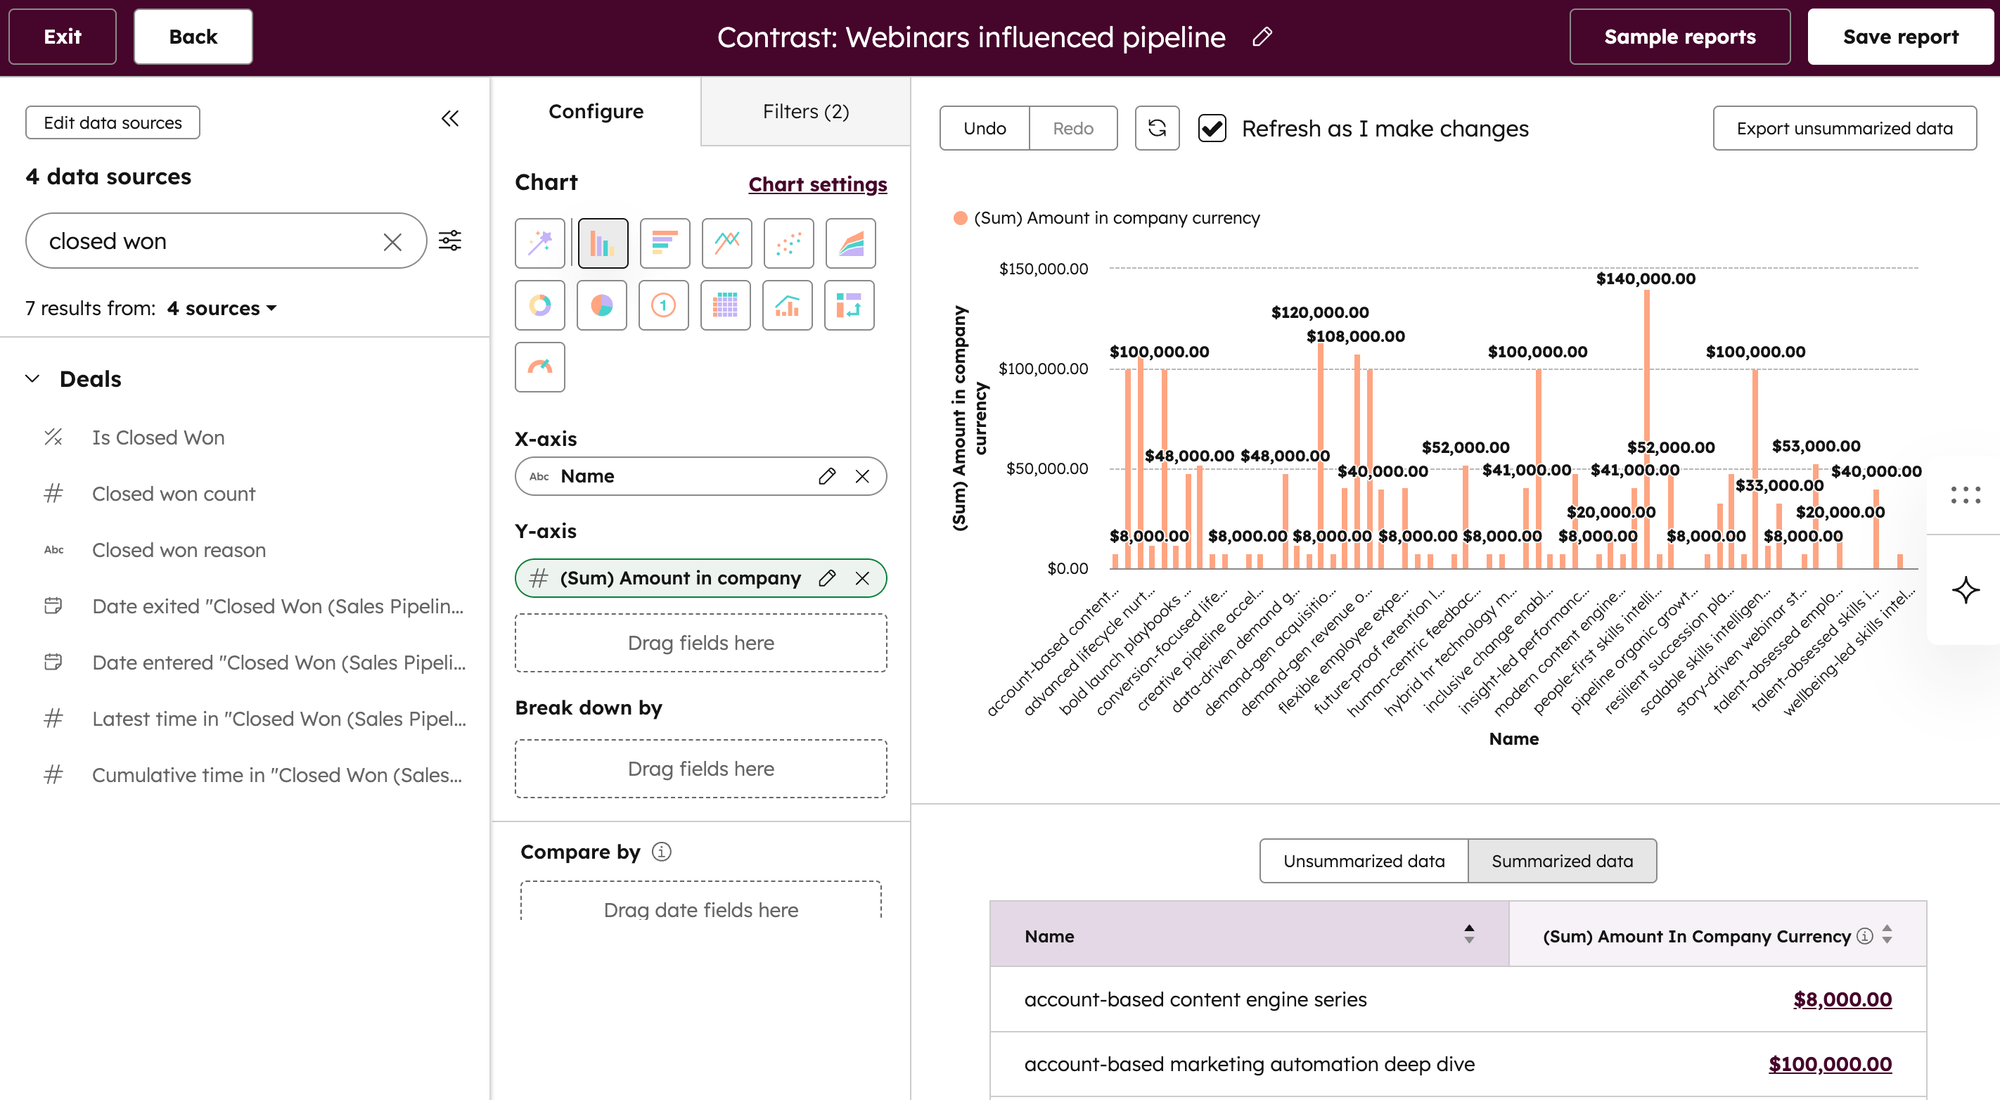Remove Name field from X-axis
Screen dimensions: 2000x1100
(862, 477)
